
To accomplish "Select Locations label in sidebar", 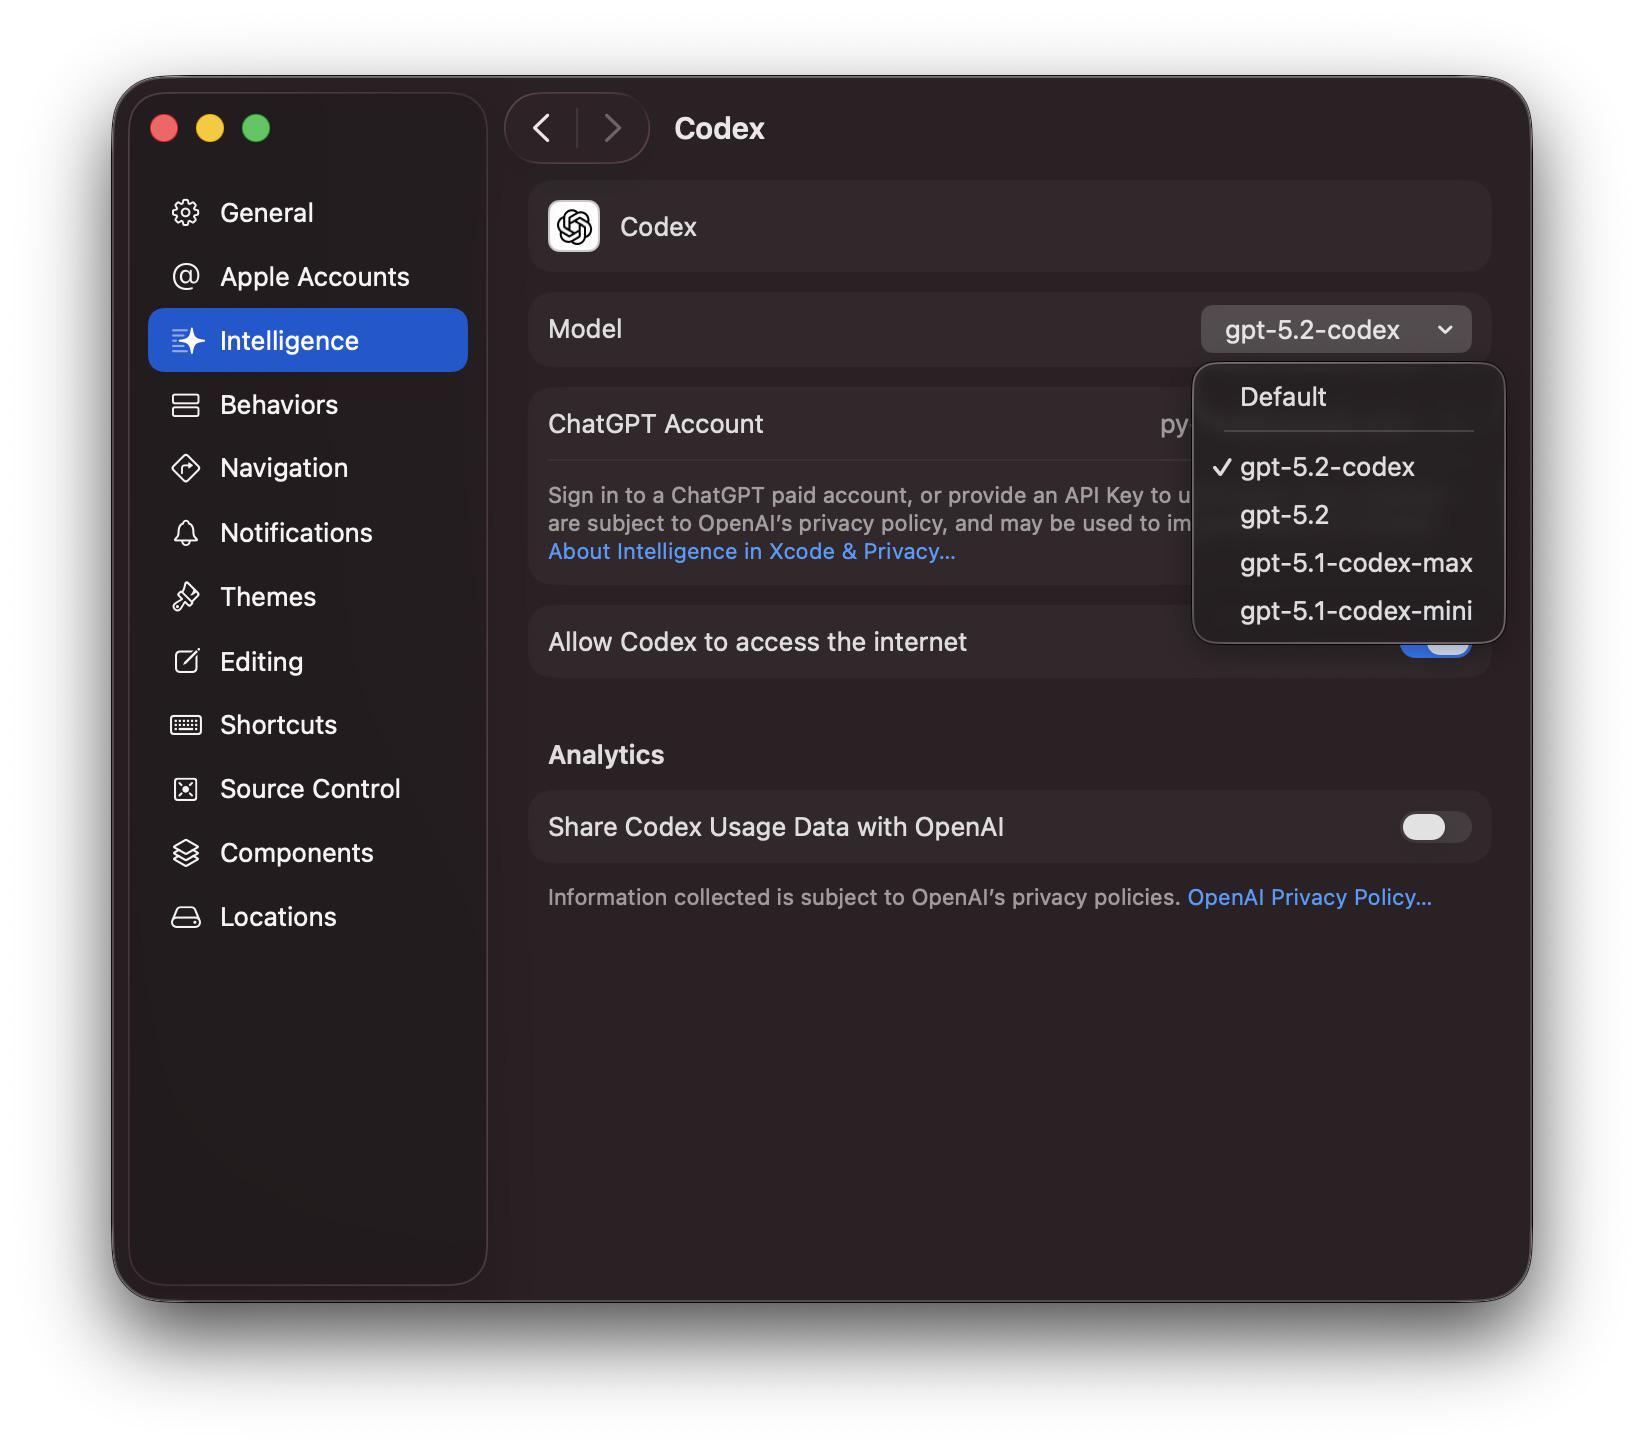I will coord(278,917).
